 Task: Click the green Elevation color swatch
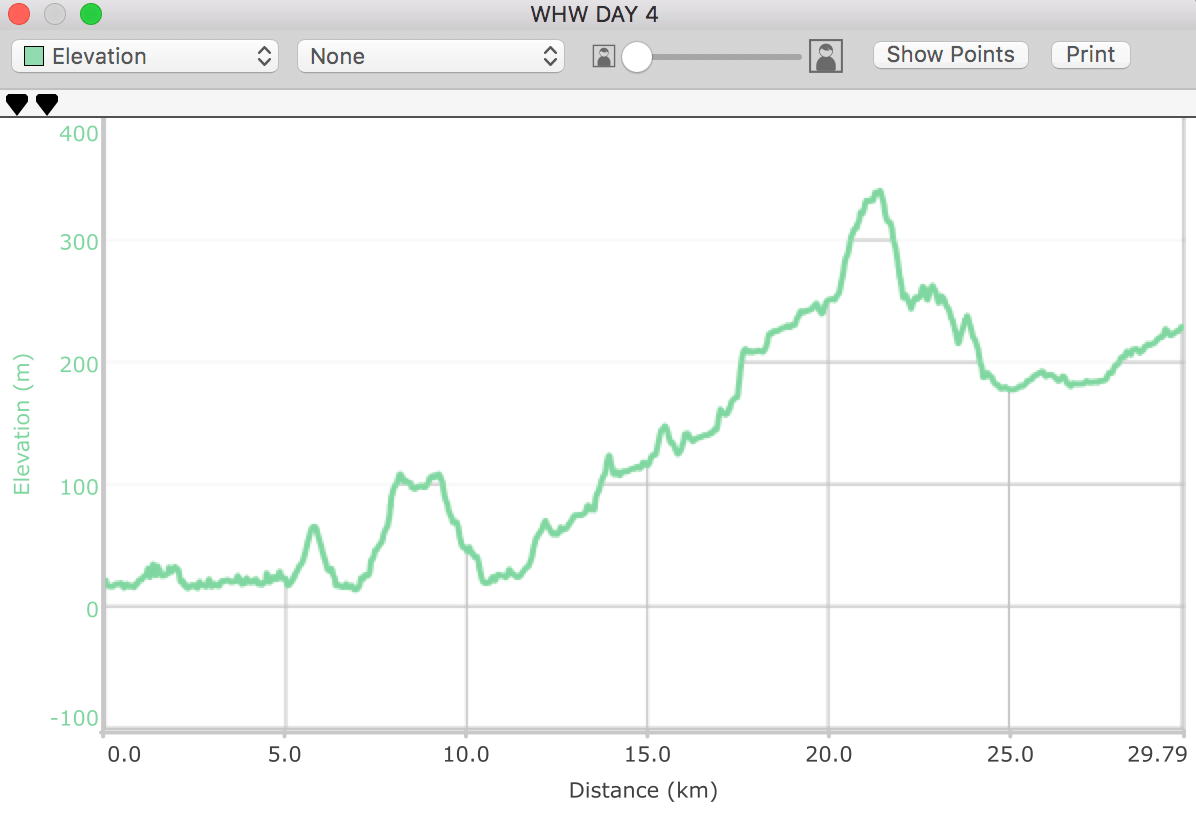click(34, 56)
